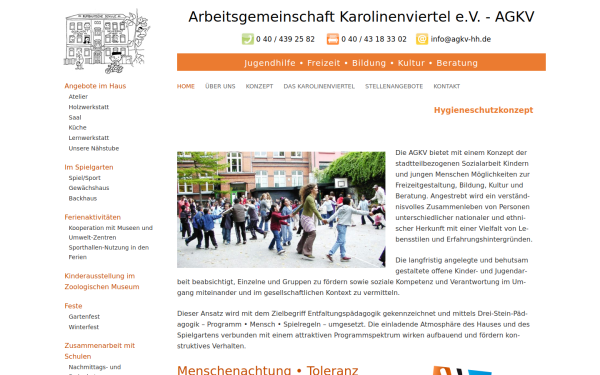The width and height of the screenshot is (600, 375).
Task: Open the Gewächshaus sidebar link
Action: point(89,188)
